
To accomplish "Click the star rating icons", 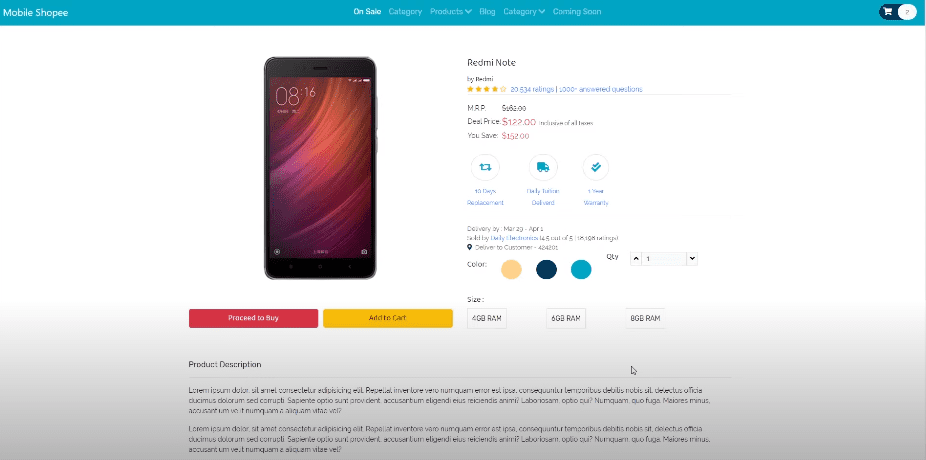I will click(x=487, y=89).
